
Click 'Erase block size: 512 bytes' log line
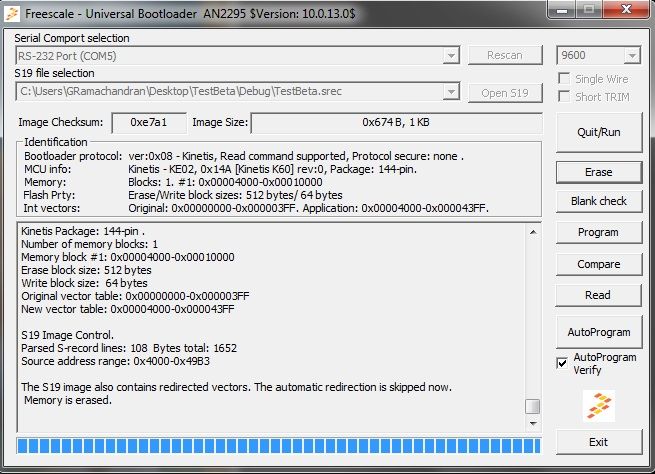click(x=86, y=270)
